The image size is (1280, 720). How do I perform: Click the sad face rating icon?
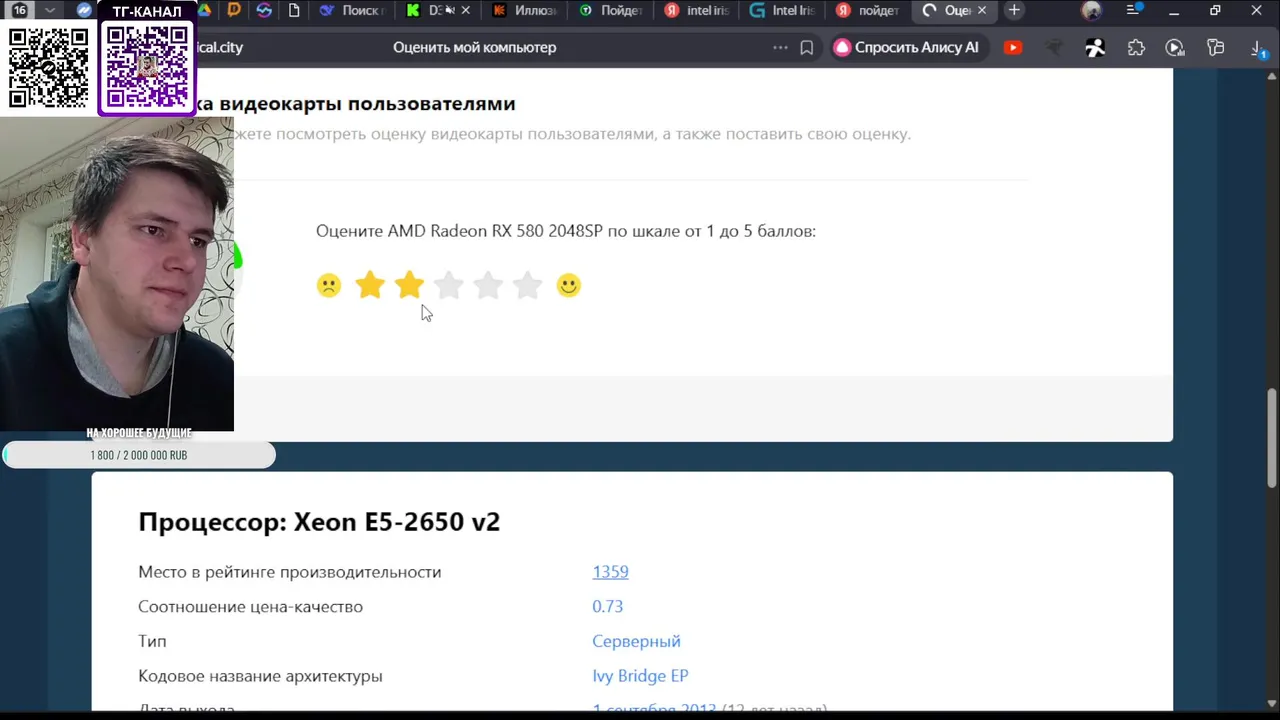(x=329, y=286)
